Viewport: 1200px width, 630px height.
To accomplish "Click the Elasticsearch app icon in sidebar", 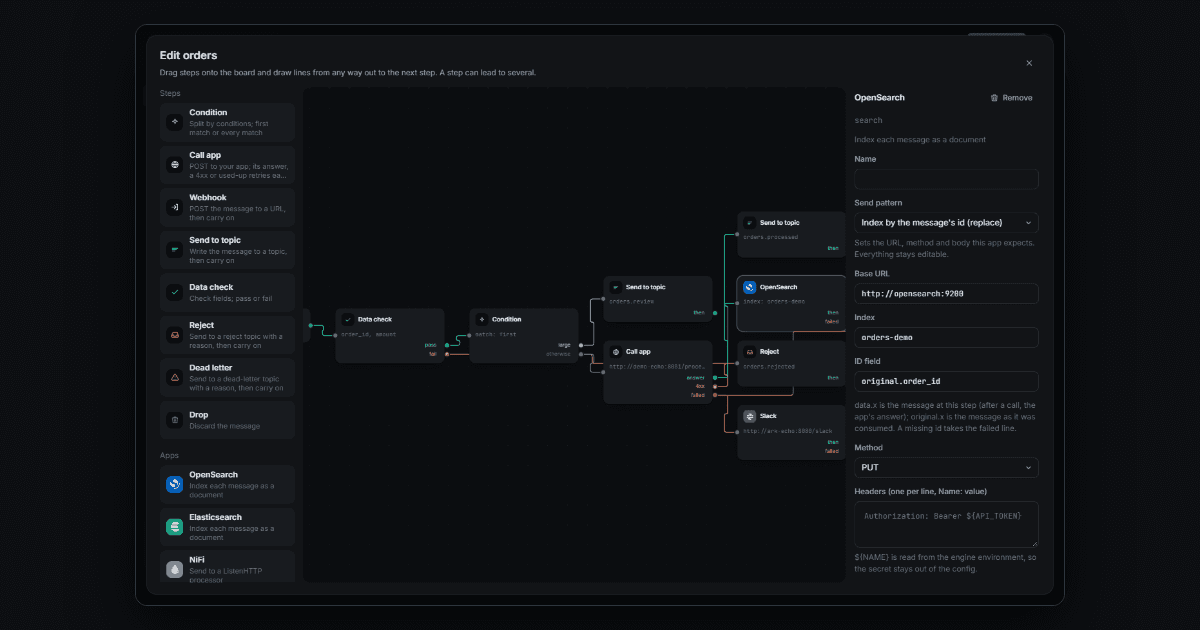I will (175, 526).
